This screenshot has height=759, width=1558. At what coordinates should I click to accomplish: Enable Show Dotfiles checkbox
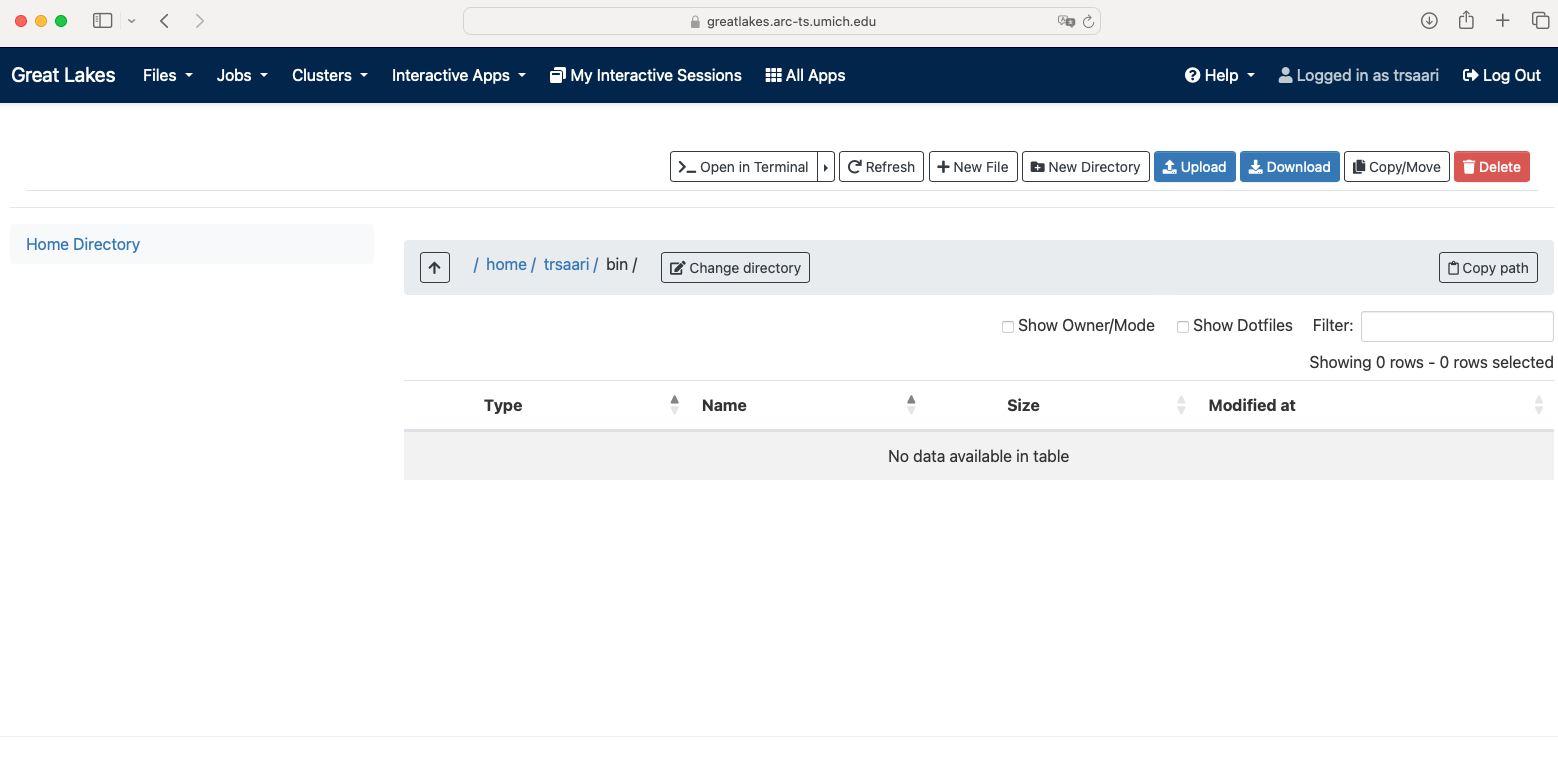pos(1183,327)
